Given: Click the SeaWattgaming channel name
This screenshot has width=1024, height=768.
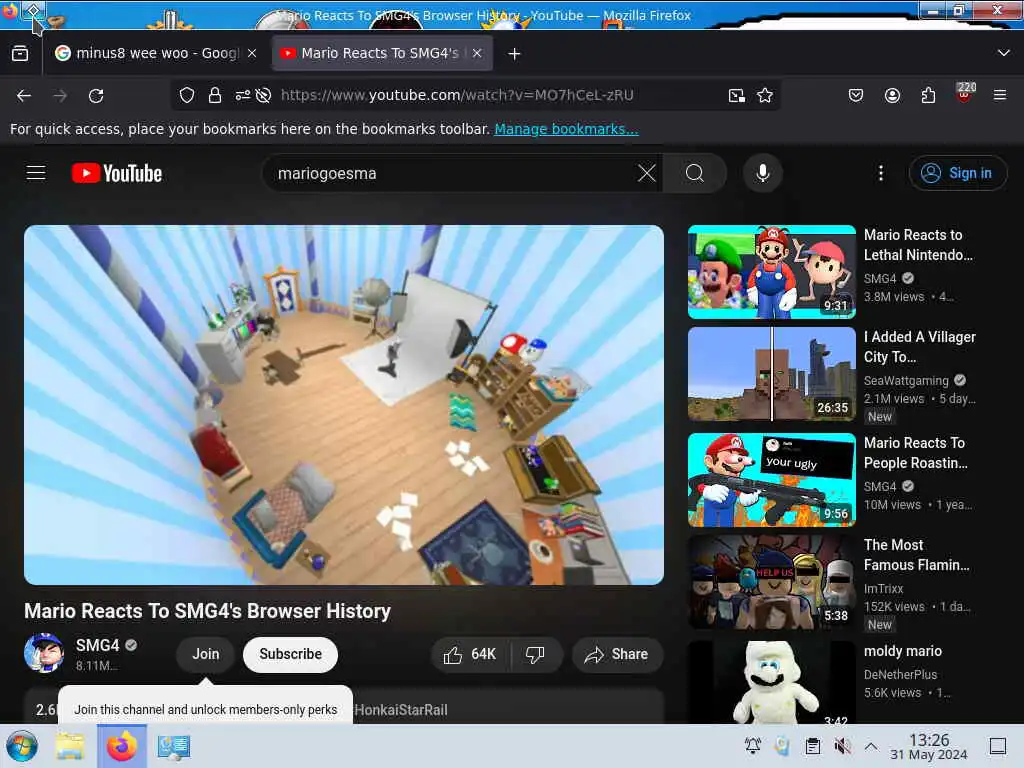Looking at the screenshot, I should click(906, 380).
